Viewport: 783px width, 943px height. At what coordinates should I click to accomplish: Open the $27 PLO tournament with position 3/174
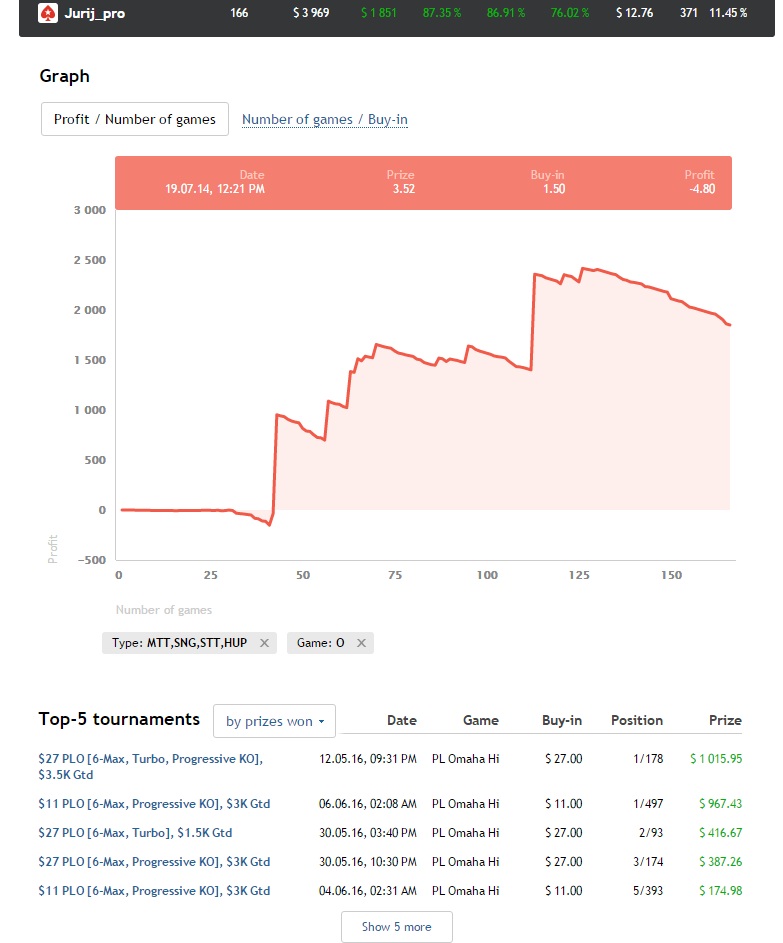[154, 862]
